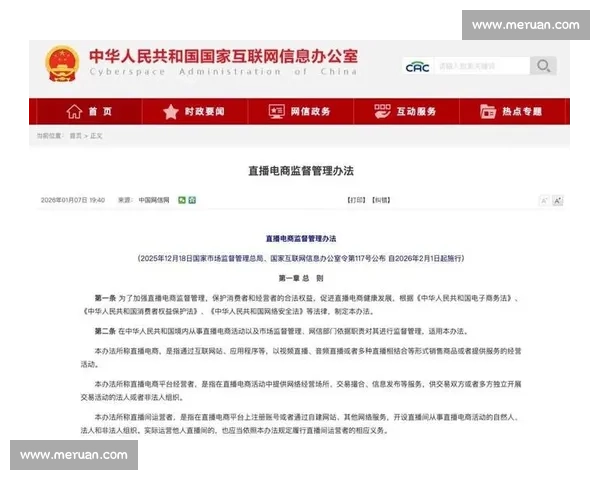Click the CAC logo beside search

point(417,67)
